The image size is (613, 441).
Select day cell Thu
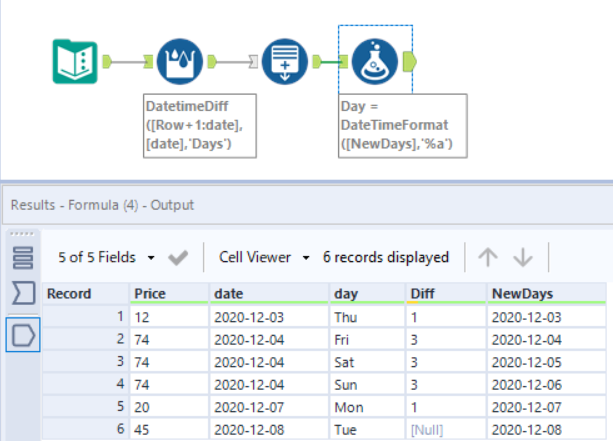pyautogui.click(x=367, y=317)
